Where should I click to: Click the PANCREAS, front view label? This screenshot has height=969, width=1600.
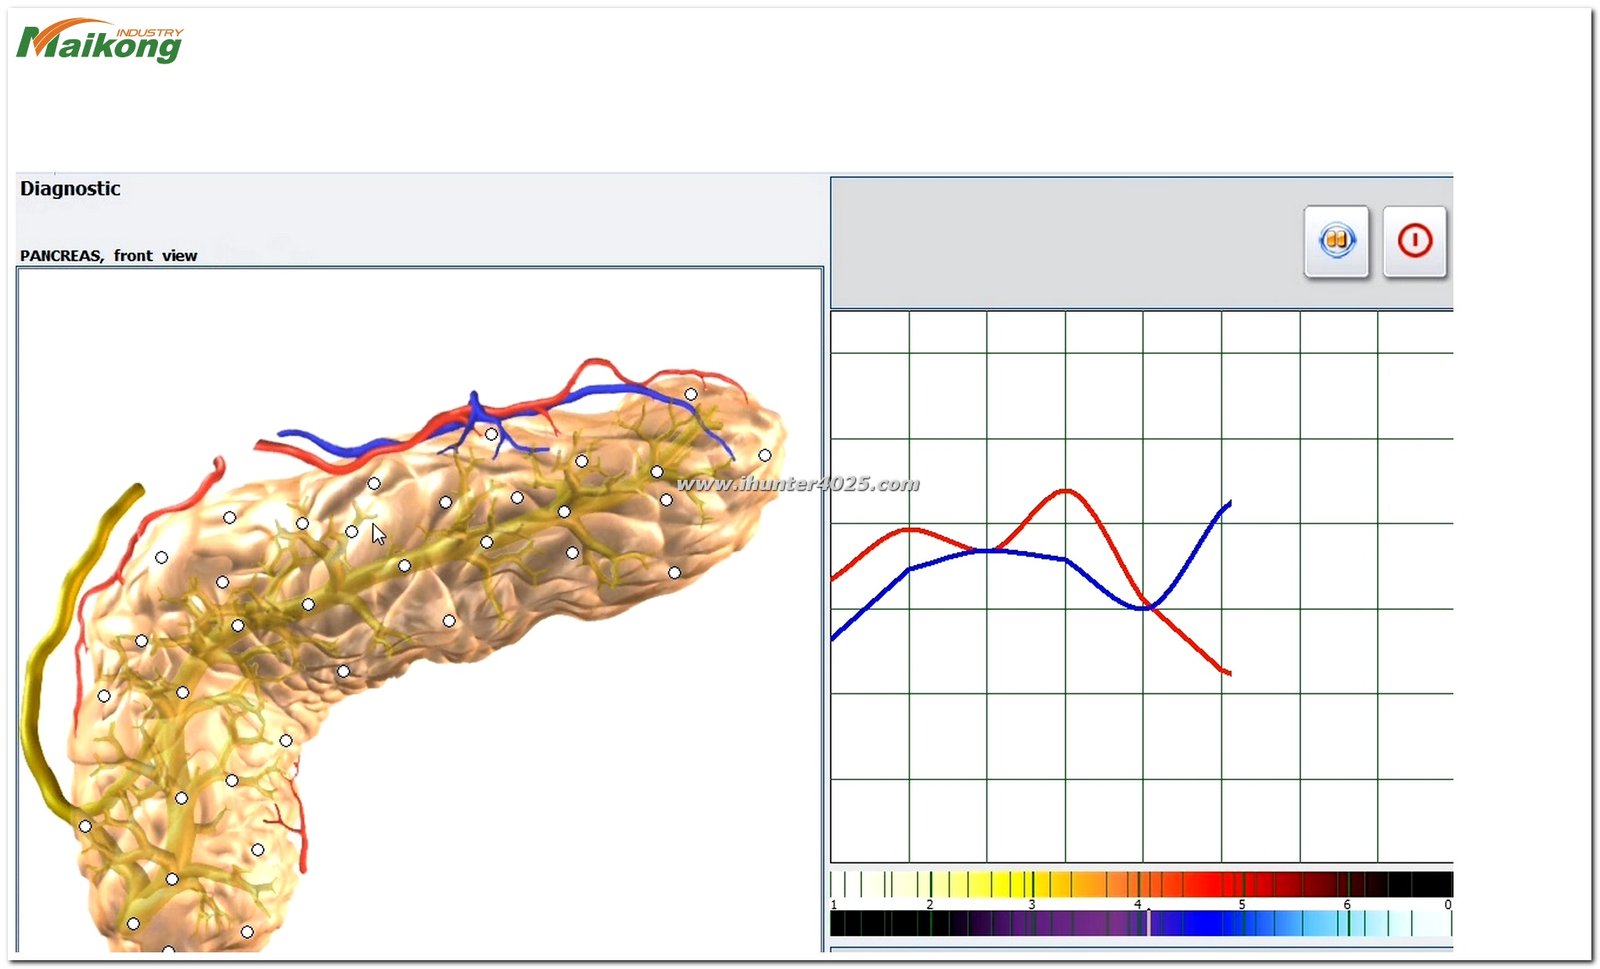(x=108, y=256)
